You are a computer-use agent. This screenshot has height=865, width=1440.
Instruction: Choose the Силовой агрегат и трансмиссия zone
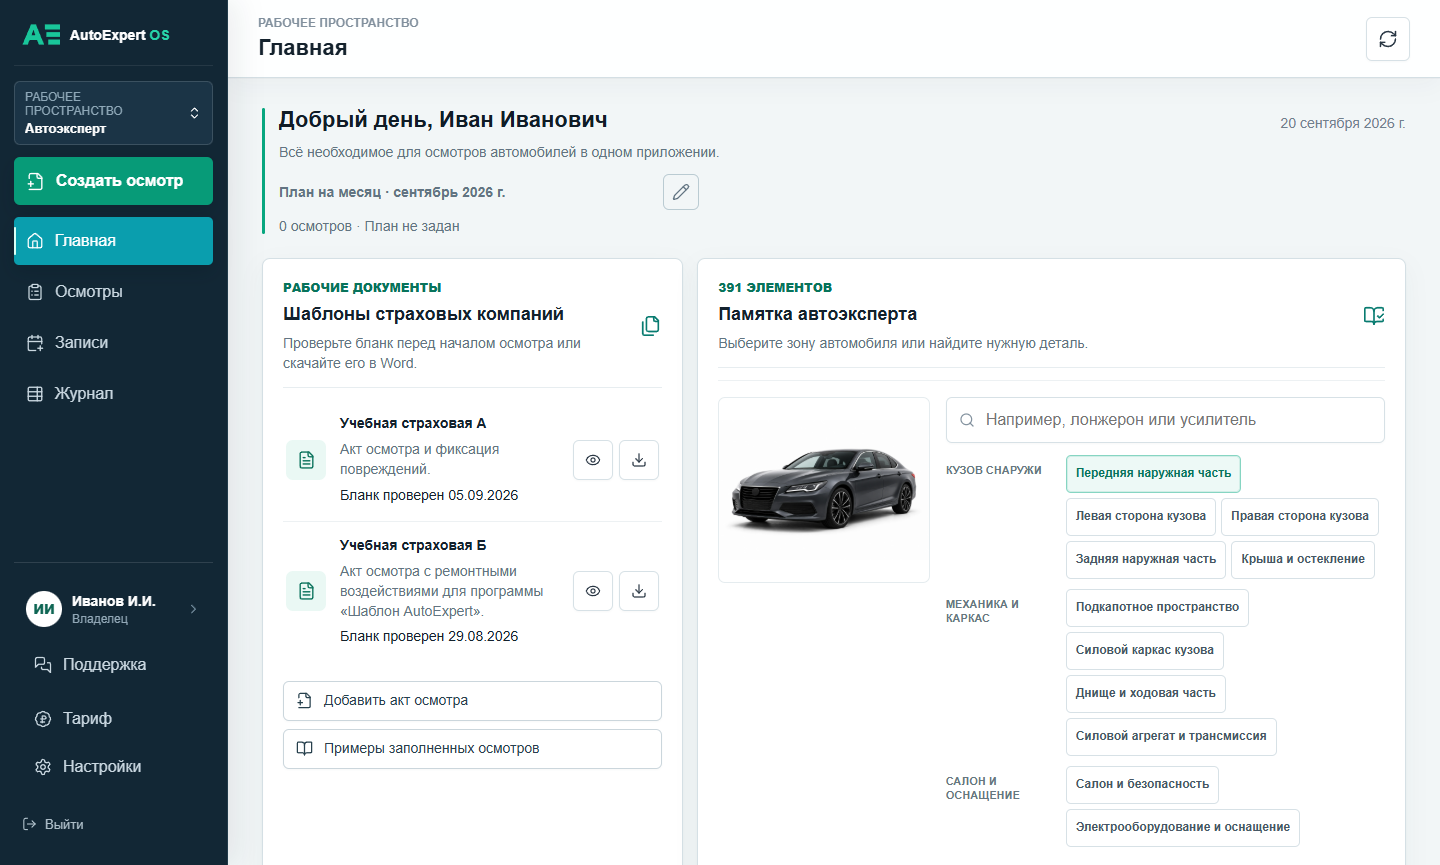tap(1171, 737)
